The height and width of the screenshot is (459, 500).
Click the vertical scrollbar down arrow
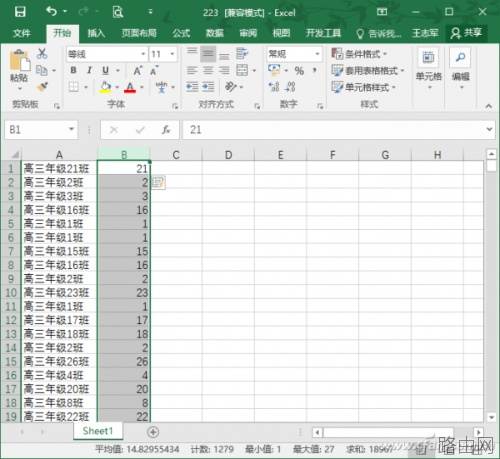pyautogui.click(x=491, y=417)
